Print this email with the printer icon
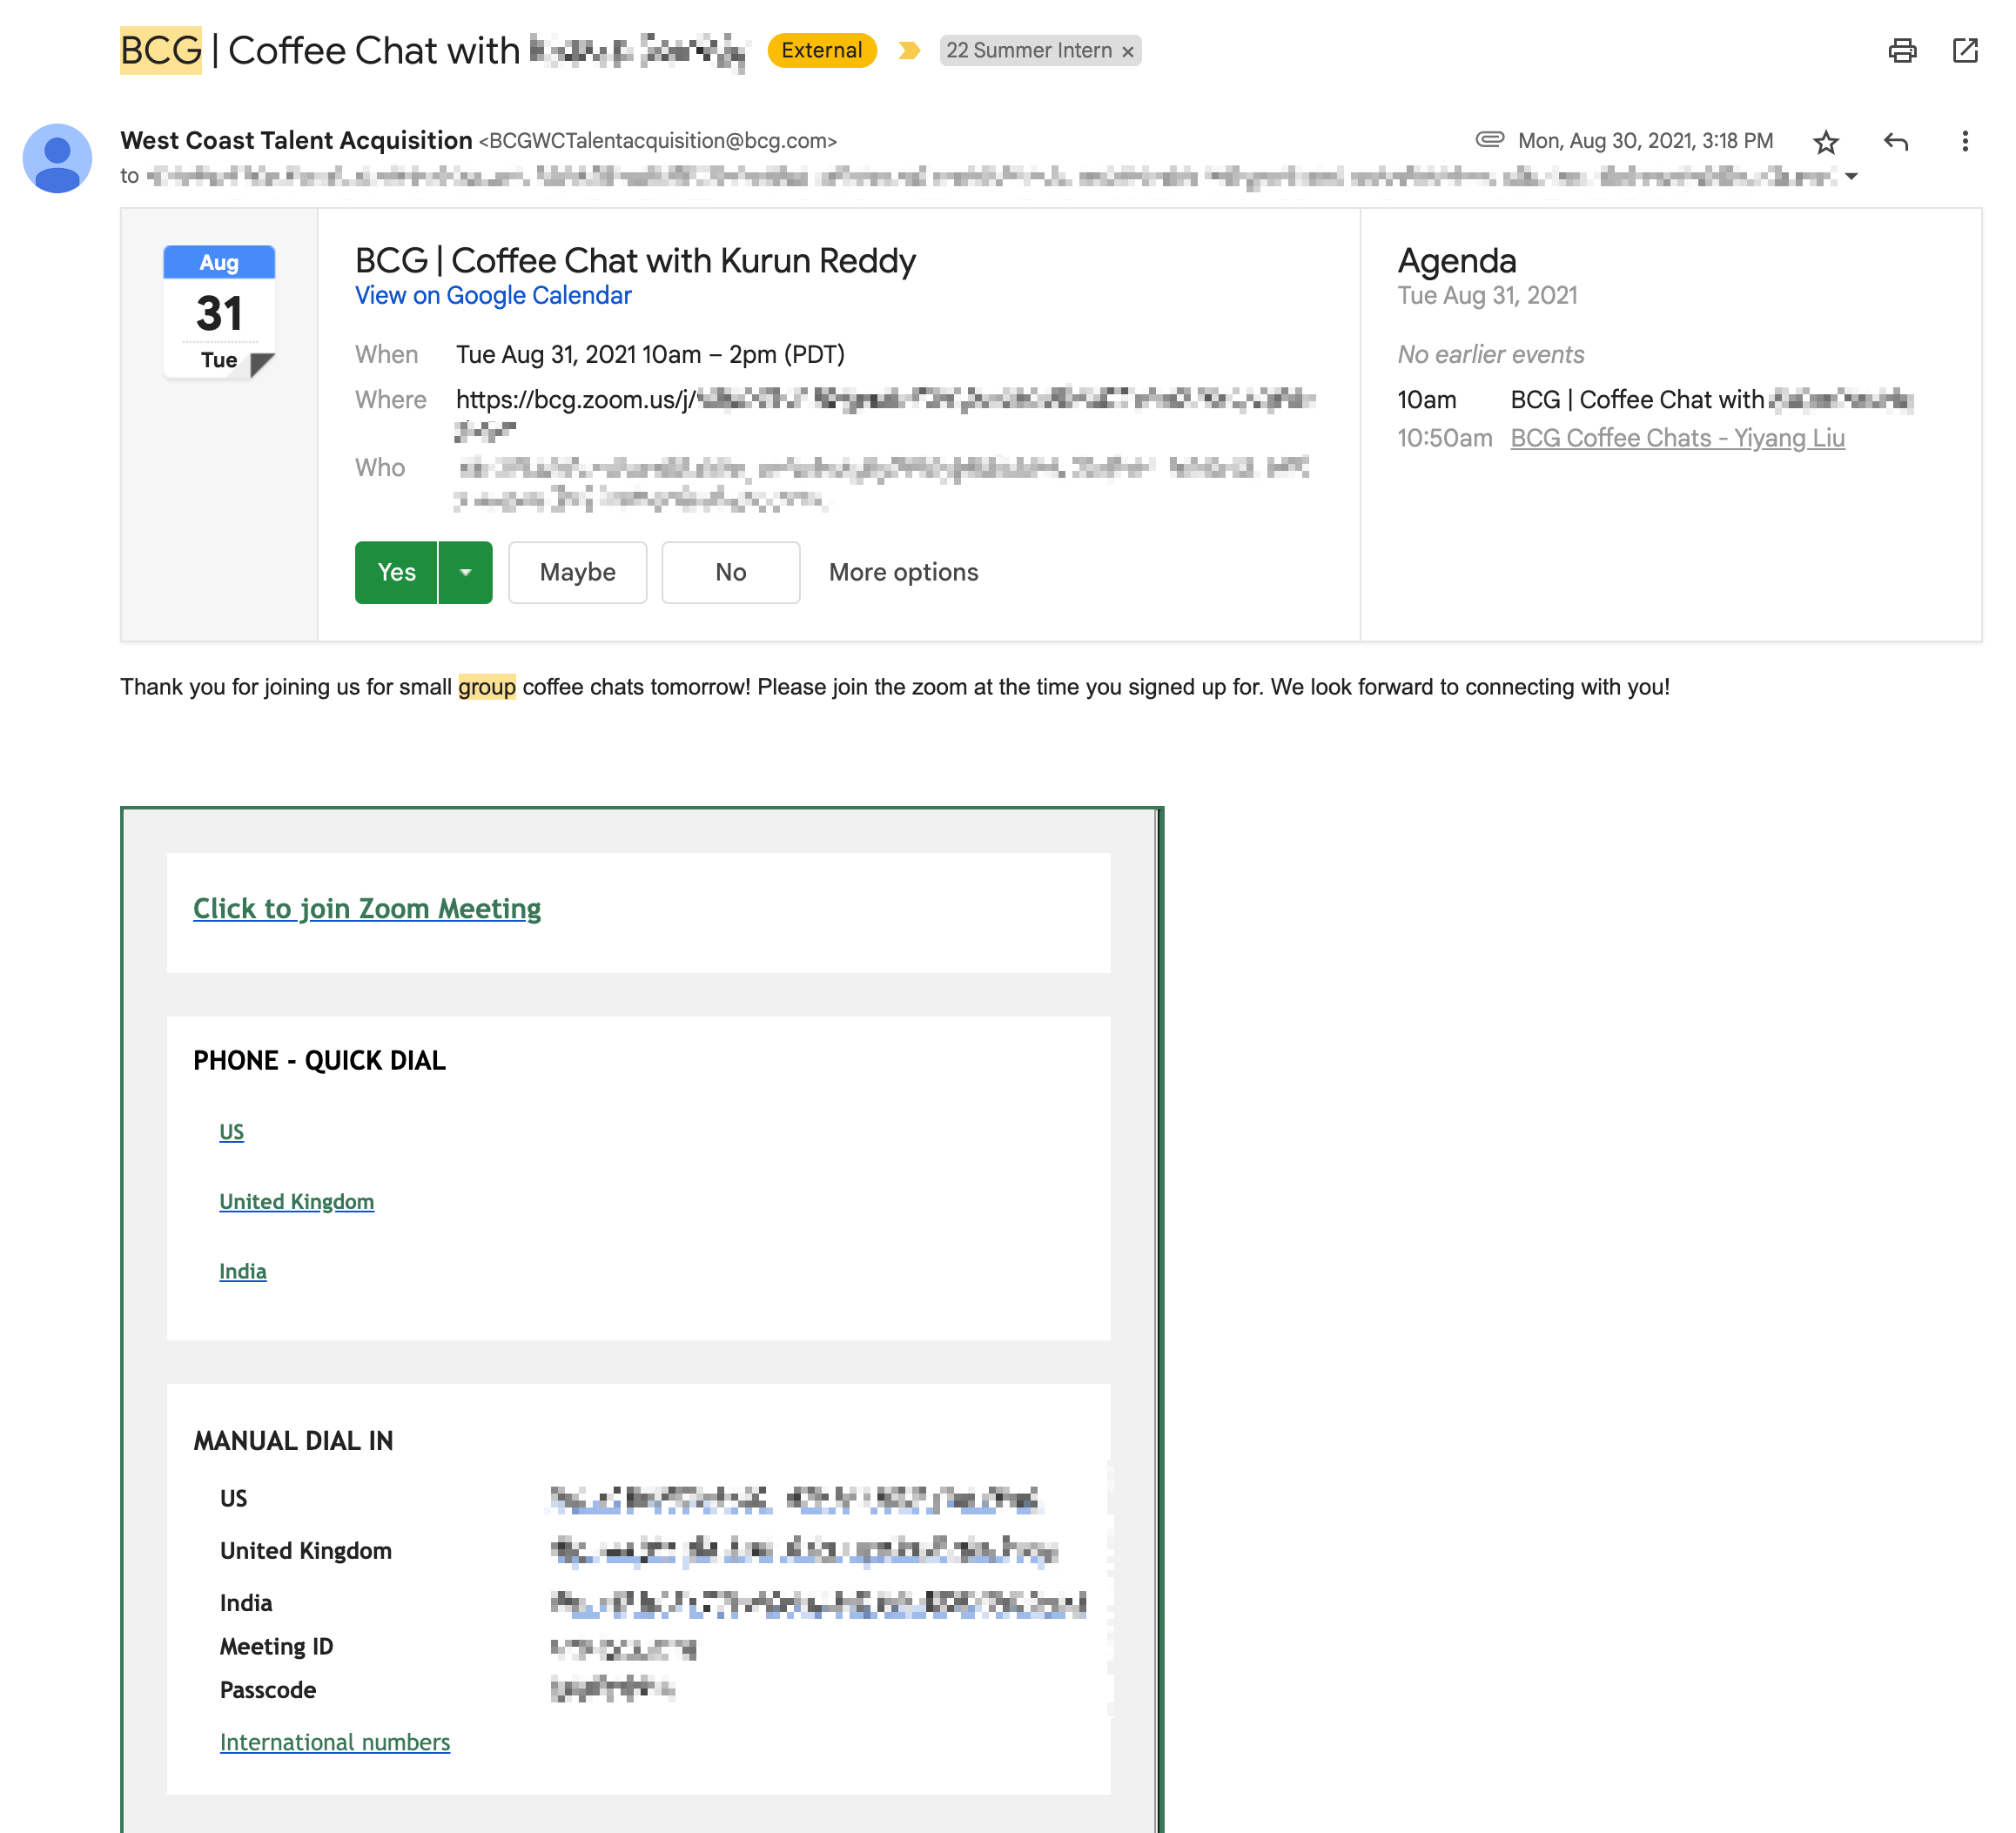 coord(1901,51)
